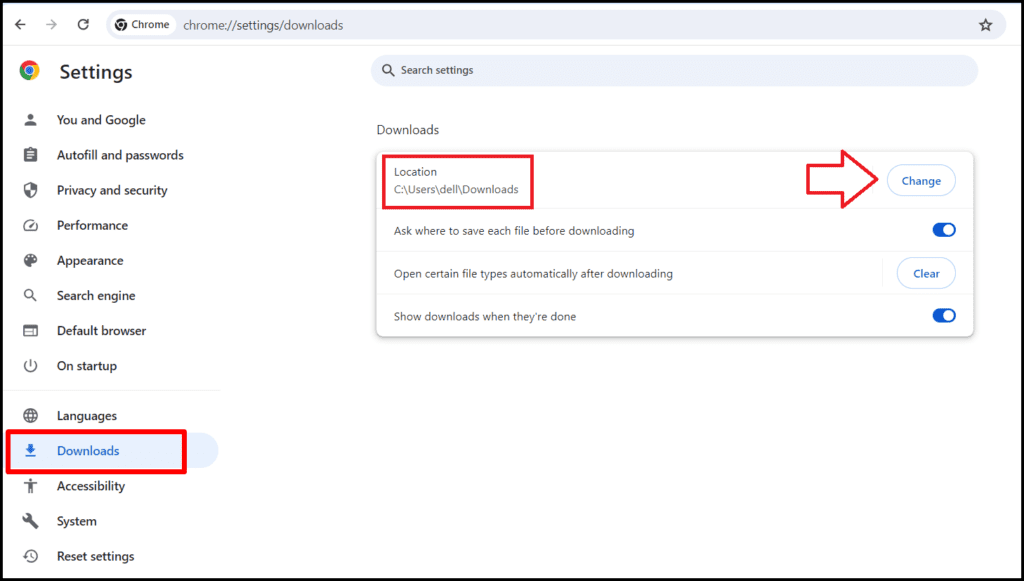The height and width of the screenshot is (581, 1024).
Task: Reload the page with the refresh icon
Action: [83, 25]
